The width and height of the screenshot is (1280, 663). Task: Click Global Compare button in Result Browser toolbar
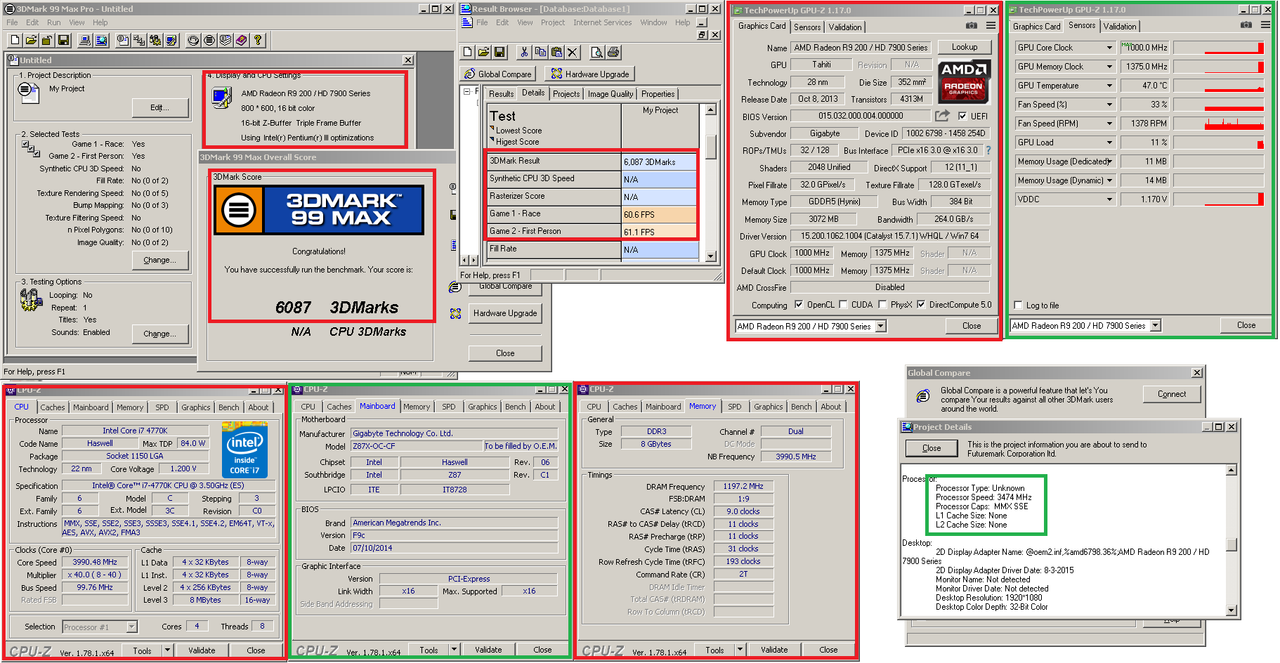[x=498, y=74]
